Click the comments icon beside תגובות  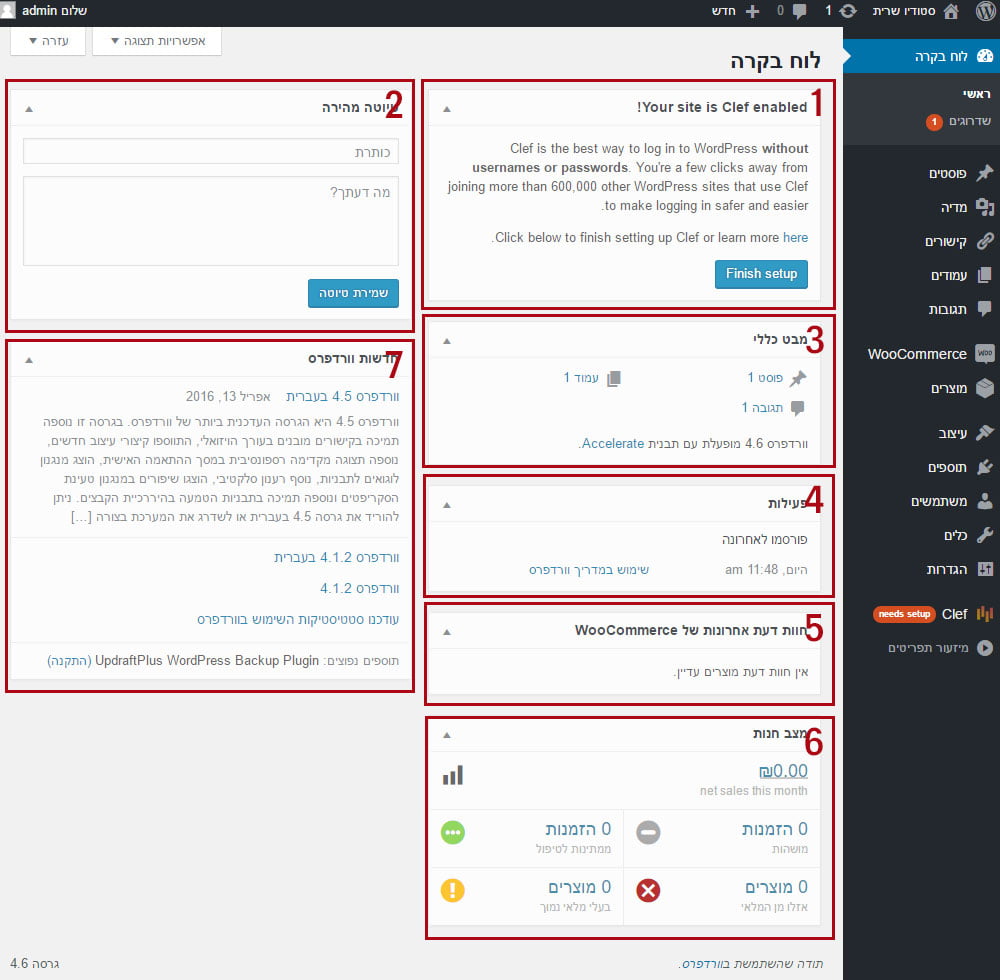(985, 309)
